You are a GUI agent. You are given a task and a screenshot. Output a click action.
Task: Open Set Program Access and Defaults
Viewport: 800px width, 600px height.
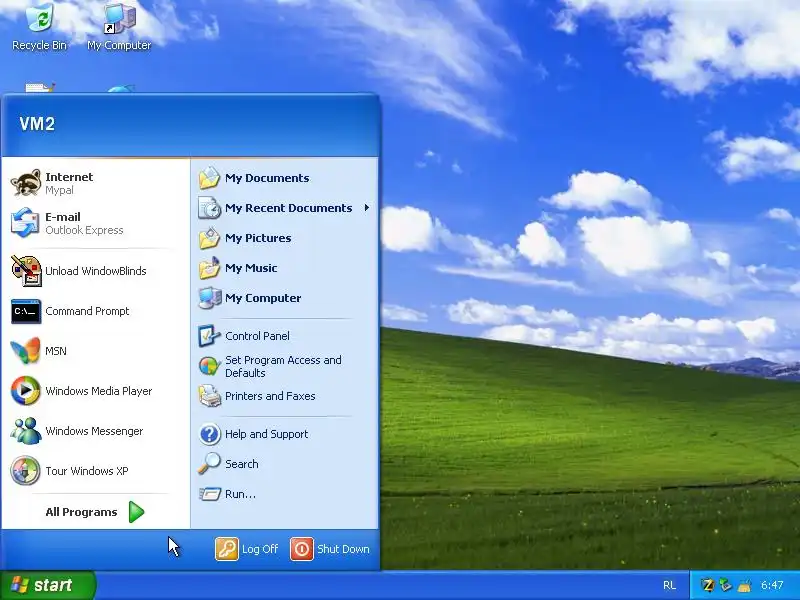pos(285,366)
